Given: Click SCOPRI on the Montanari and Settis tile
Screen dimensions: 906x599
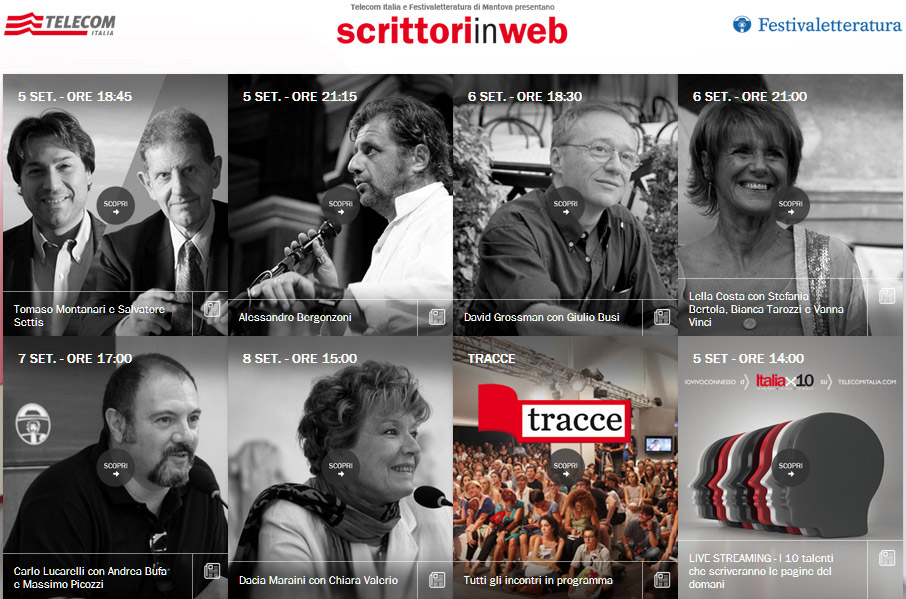Looking at the screenshot, I should pyautogui.click(x=116, y=206).
